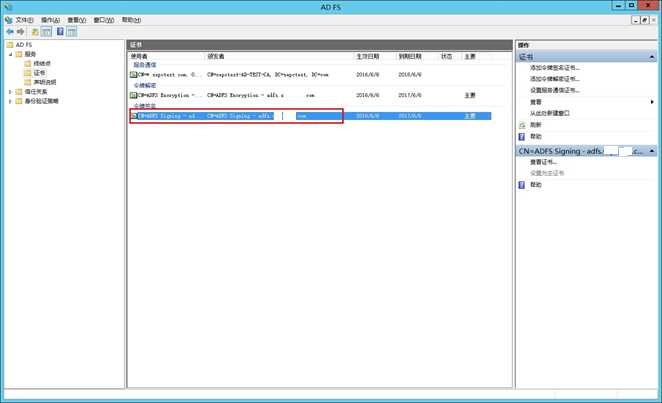This screenshot has height=403, width=662.
Task: Click the 颁发者 column header
Action: (x=215, y=56)
